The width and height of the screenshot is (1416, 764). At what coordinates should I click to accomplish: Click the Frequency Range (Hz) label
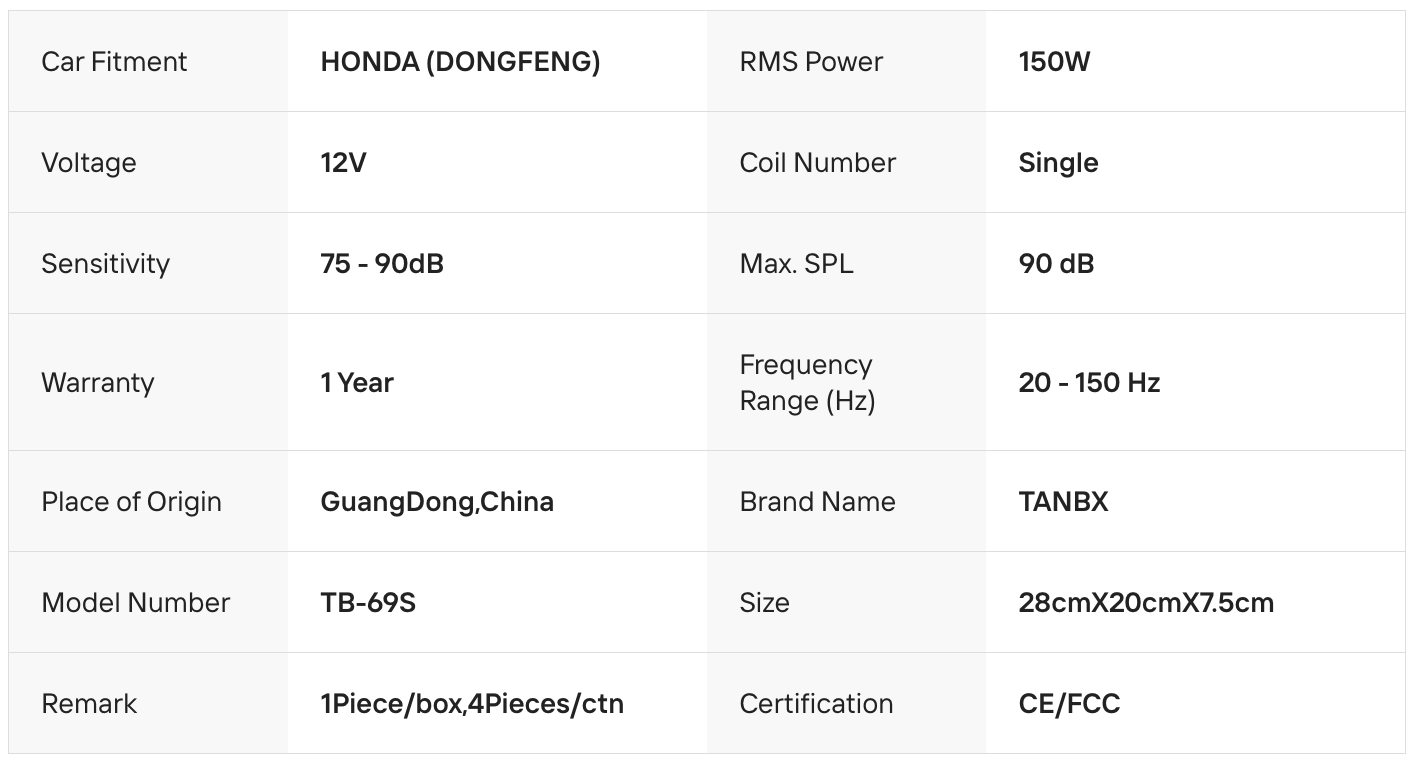click(x=806, y=383)
